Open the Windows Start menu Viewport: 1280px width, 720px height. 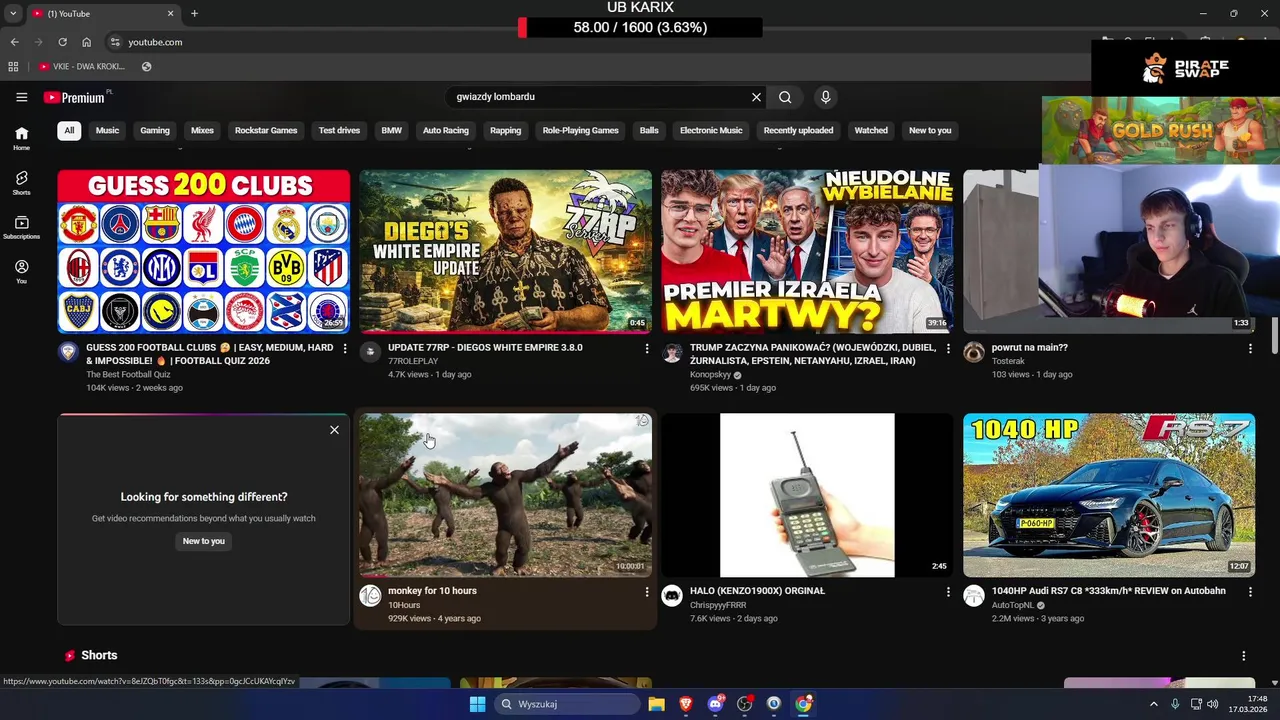click(477, 704)
